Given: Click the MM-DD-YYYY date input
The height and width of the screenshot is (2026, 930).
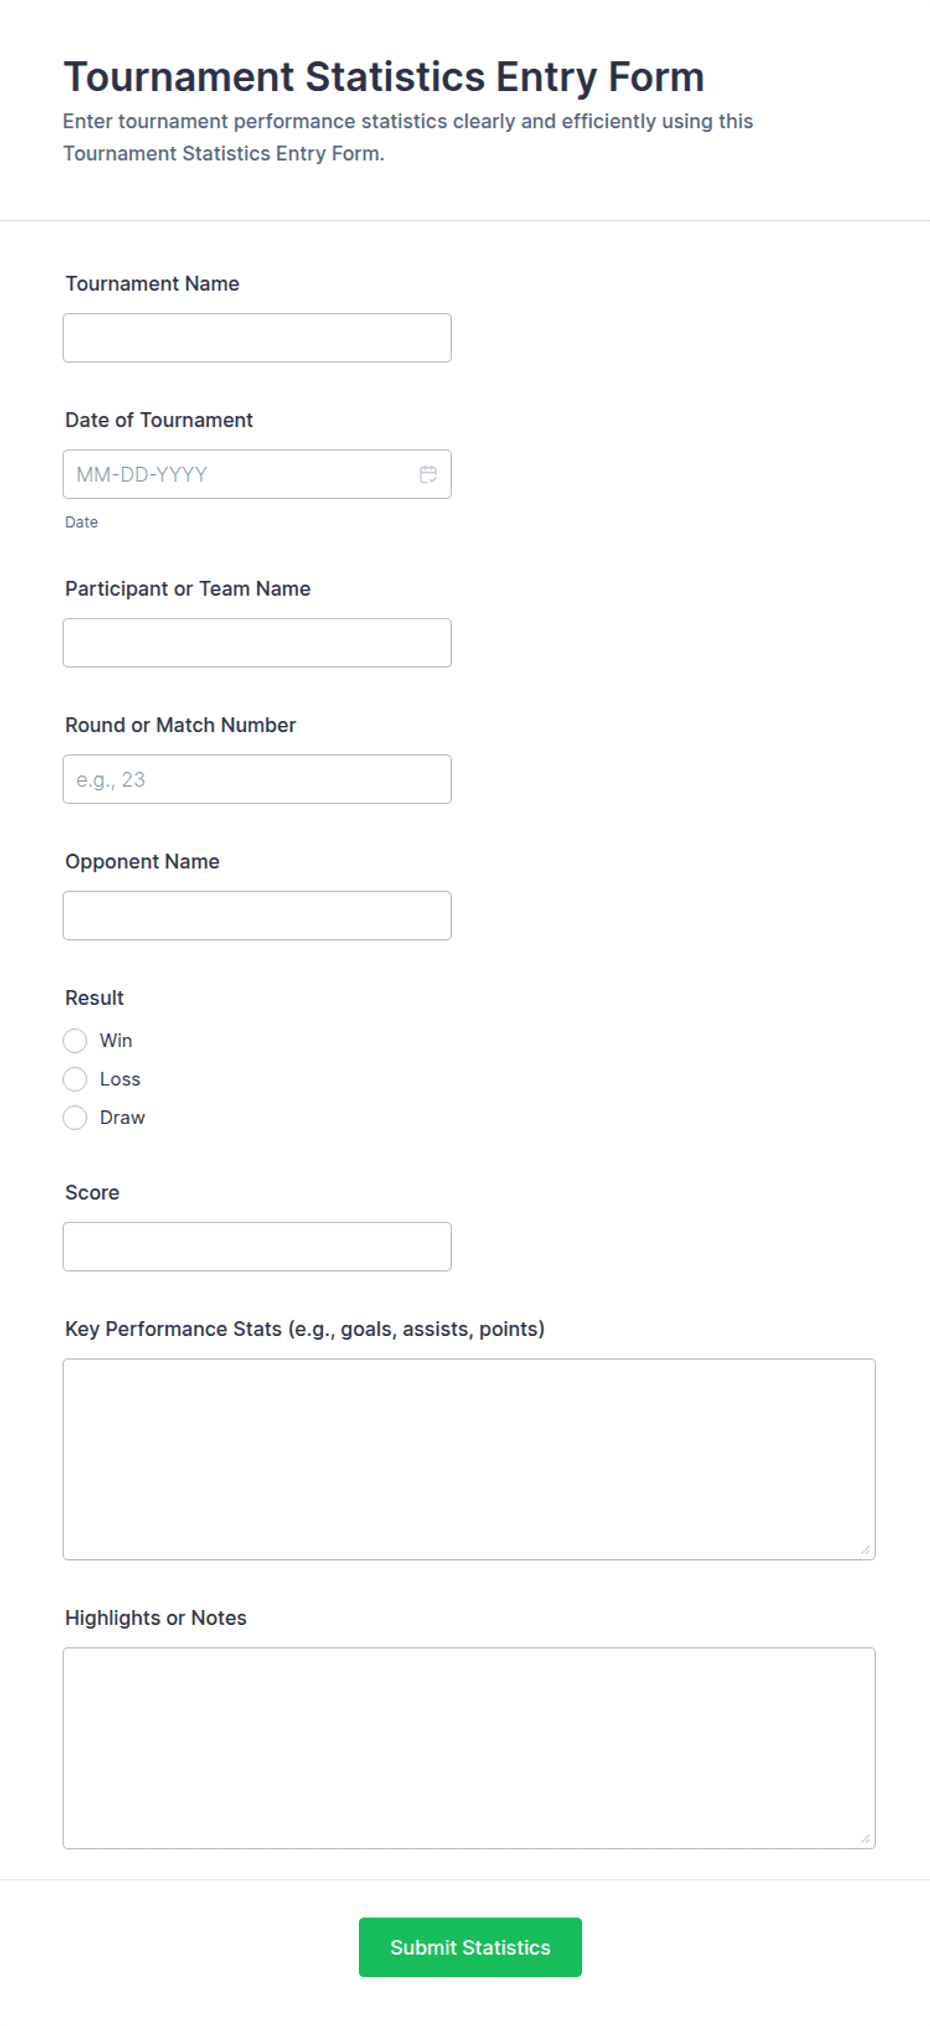Looking at the screenshot, I should tap(257, 474).
